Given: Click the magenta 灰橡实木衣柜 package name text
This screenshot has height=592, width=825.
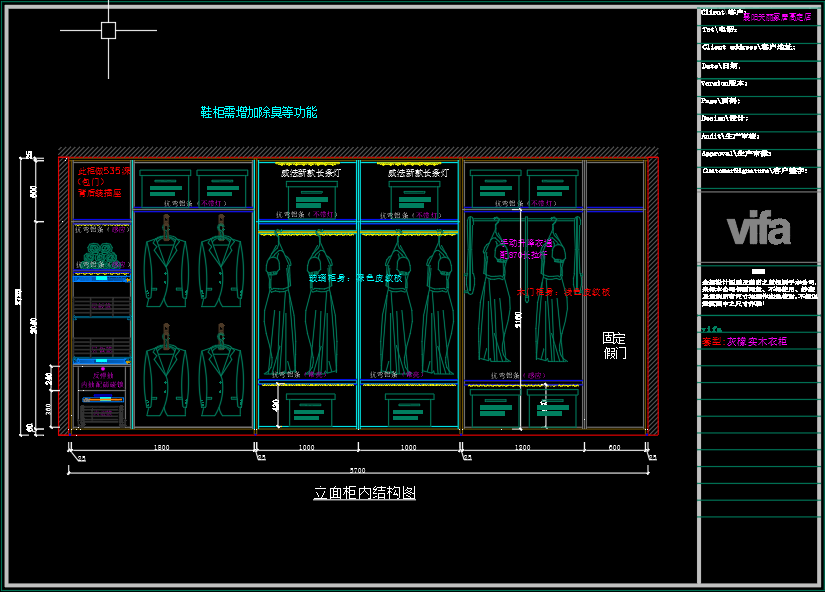Looking at the screenshot, I should pyautogui.click(x=745, y=341).
